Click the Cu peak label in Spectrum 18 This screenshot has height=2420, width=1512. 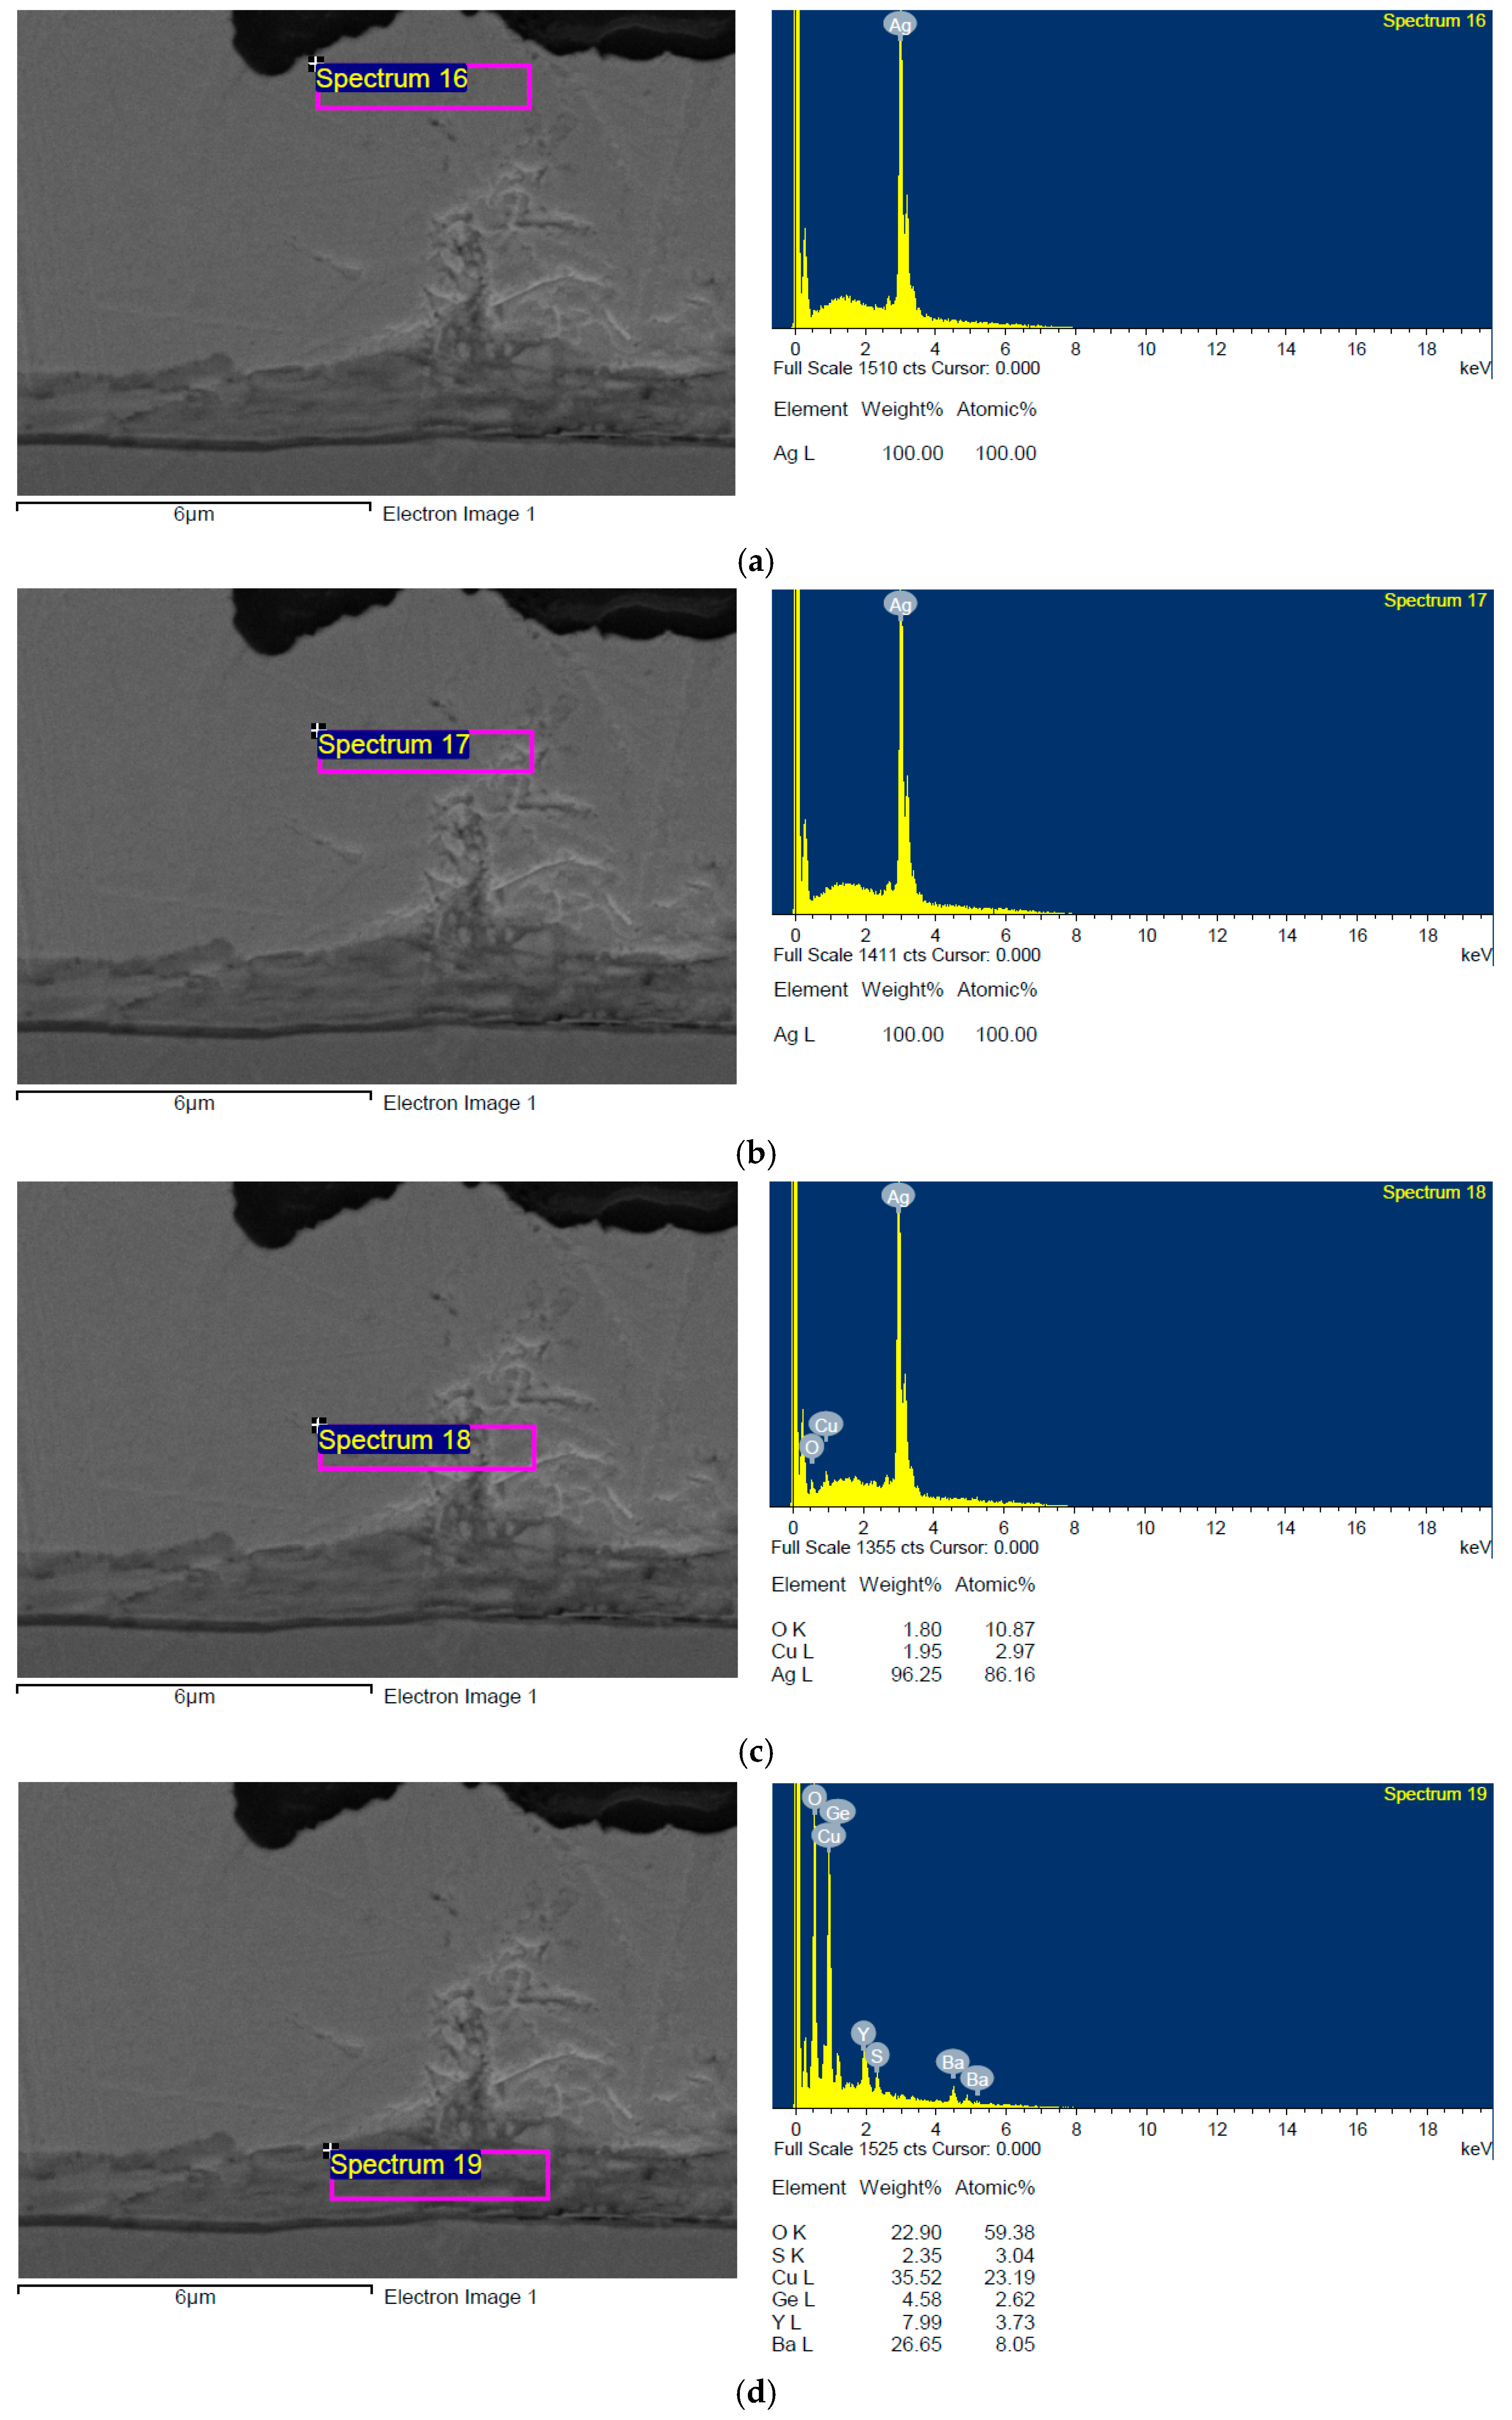826,1424
